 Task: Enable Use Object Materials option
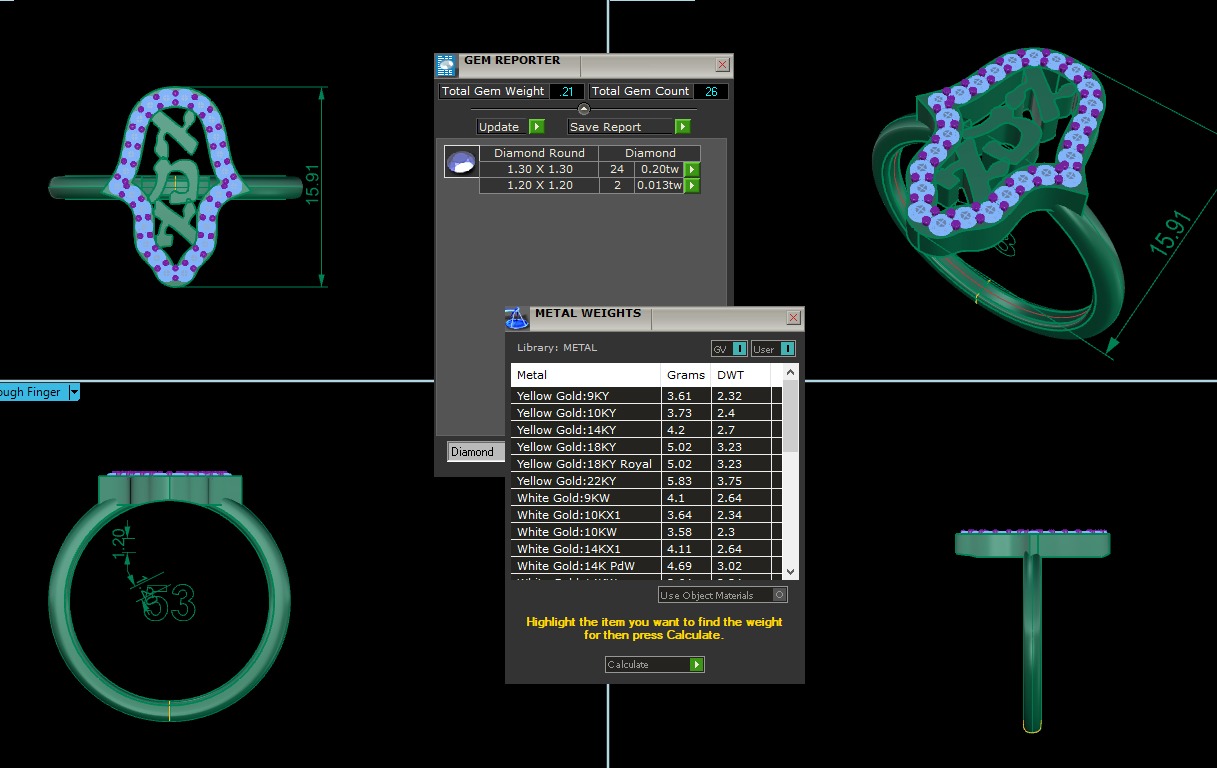(x=780, y=595)
